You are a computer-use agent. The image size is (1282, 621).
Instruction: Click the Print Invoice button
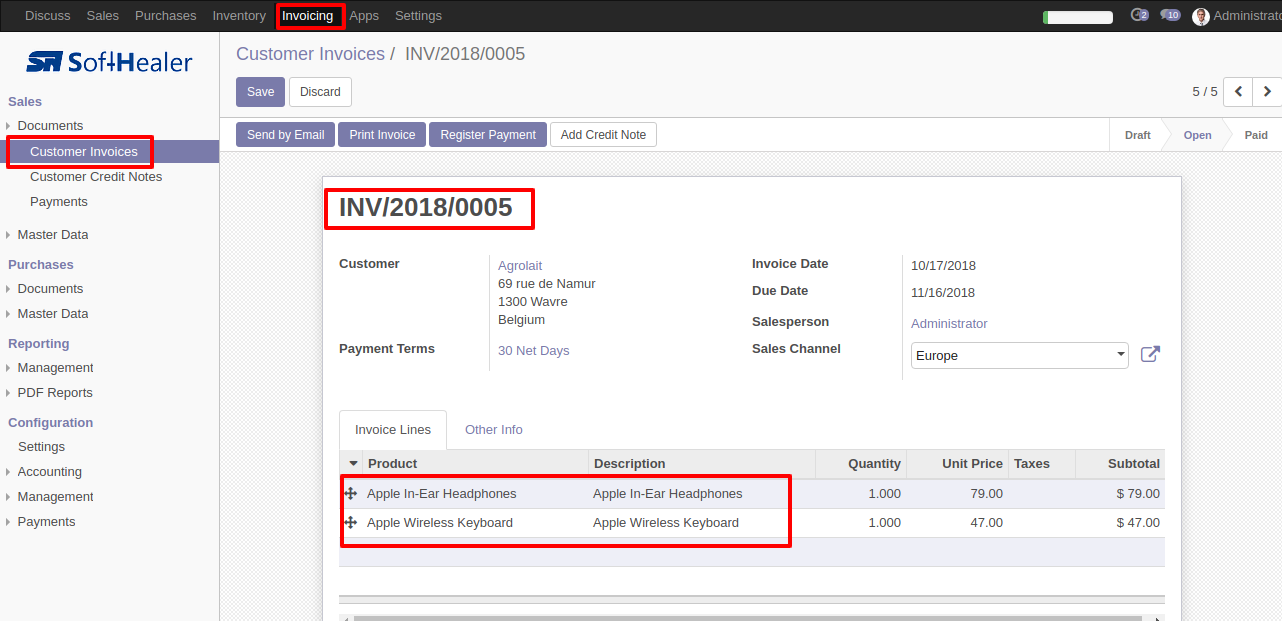(x=382, y=135)
